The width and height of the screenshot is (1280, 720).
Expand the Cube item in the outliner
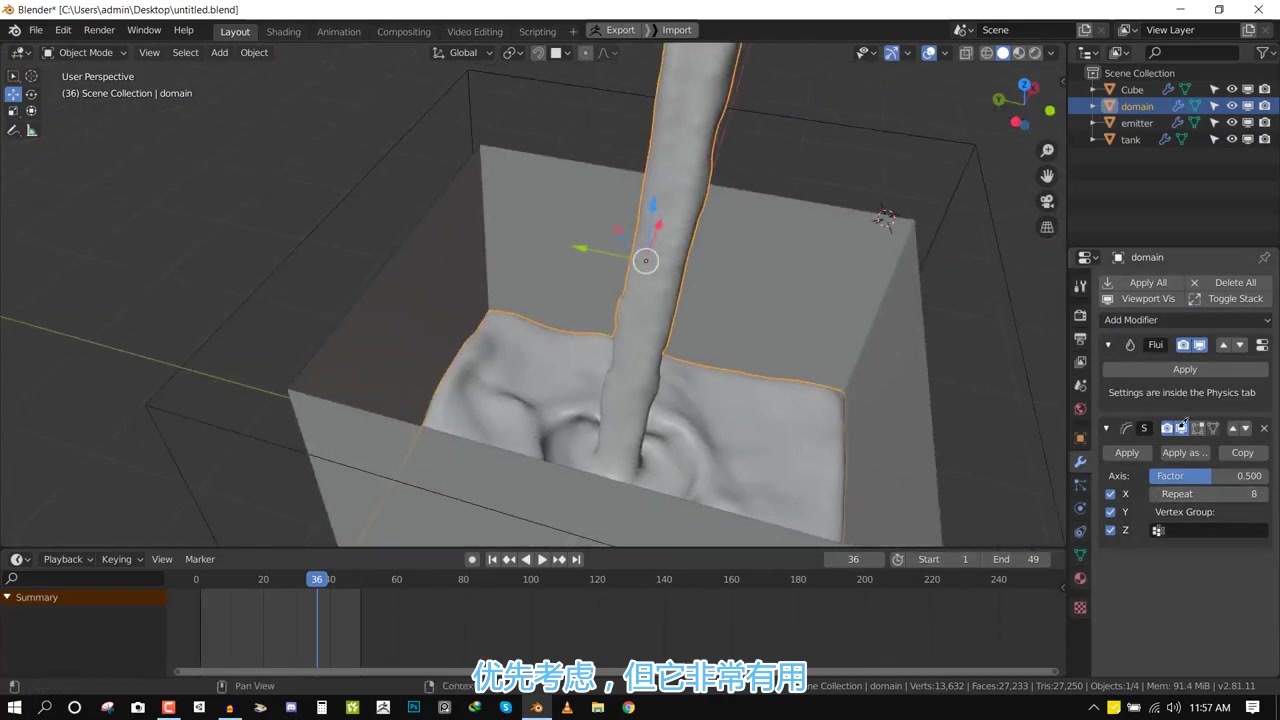pos(1092,90)
